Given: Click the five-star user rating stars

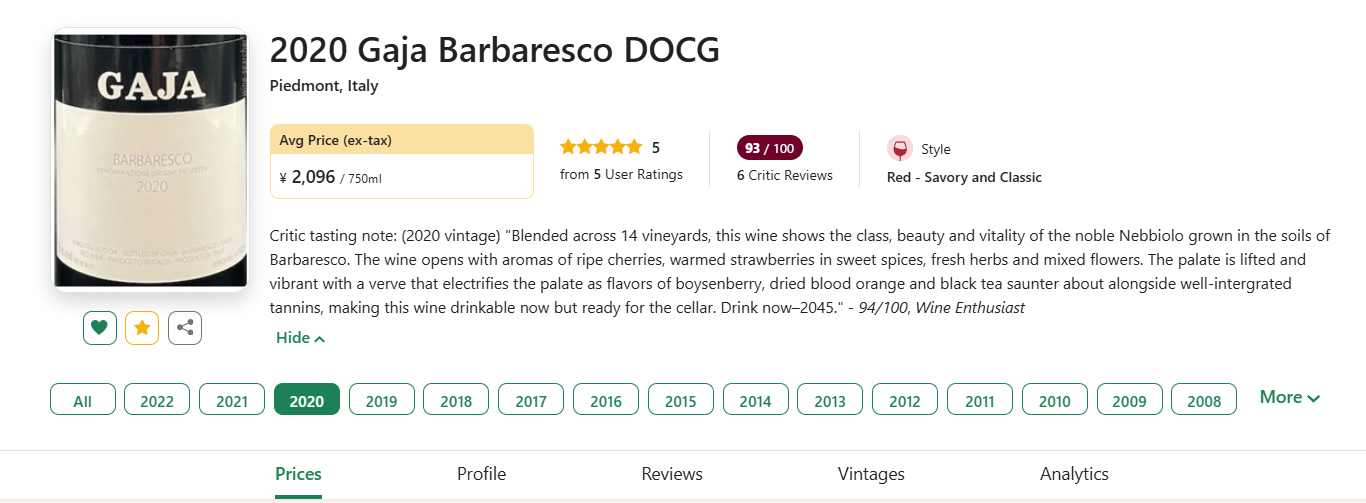Looking at the screenshot, I should [x=601, y=147].
